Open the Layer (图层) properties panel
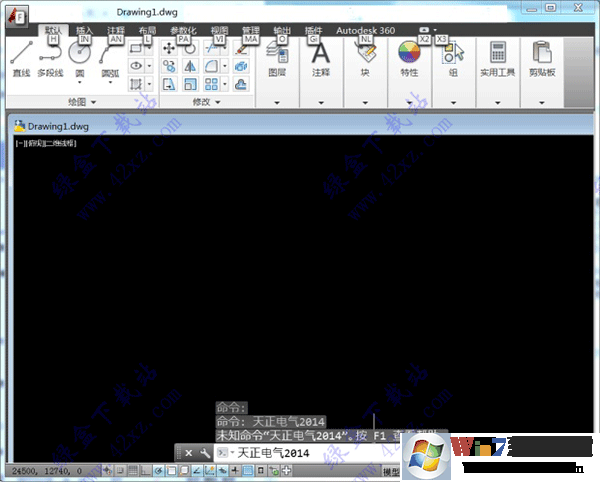The width and height of the screenshot is (600, 482). click(277, 58)
